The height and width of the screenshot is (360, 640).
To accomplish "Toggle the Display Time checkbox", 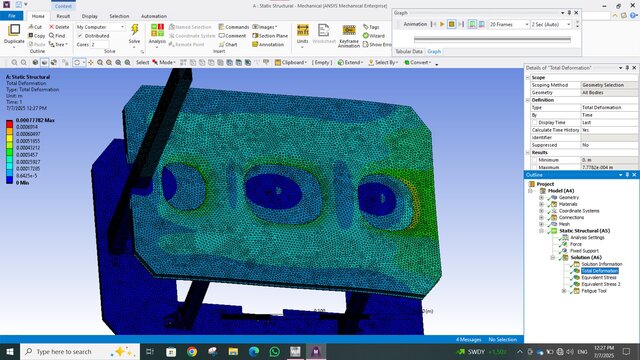I will (534, 122).
